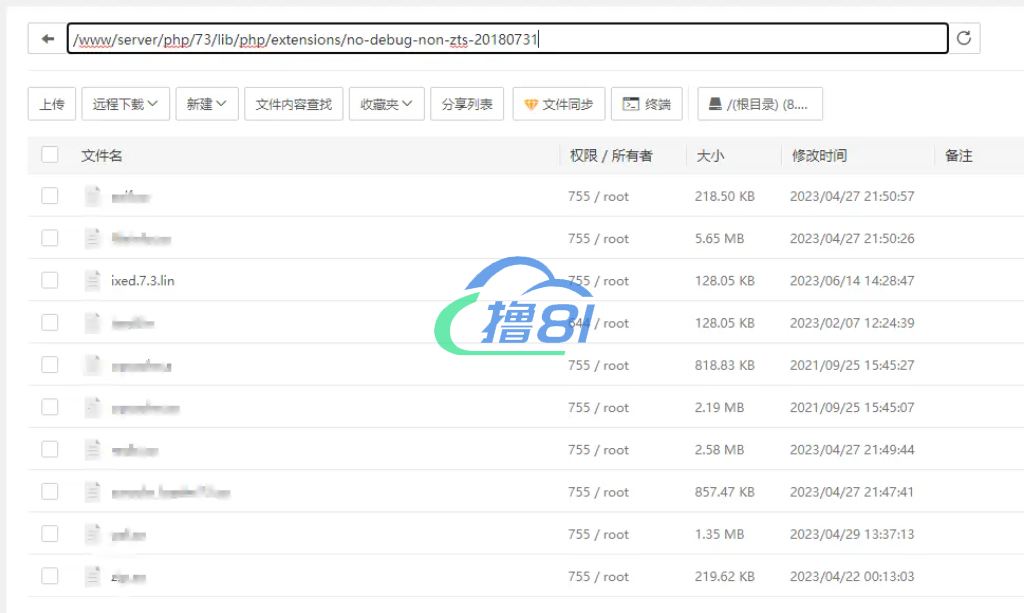The width and height of the screenshot is (1030, 613).
Task: Click the refresh icon beside path bar
Action: point(964,39)
